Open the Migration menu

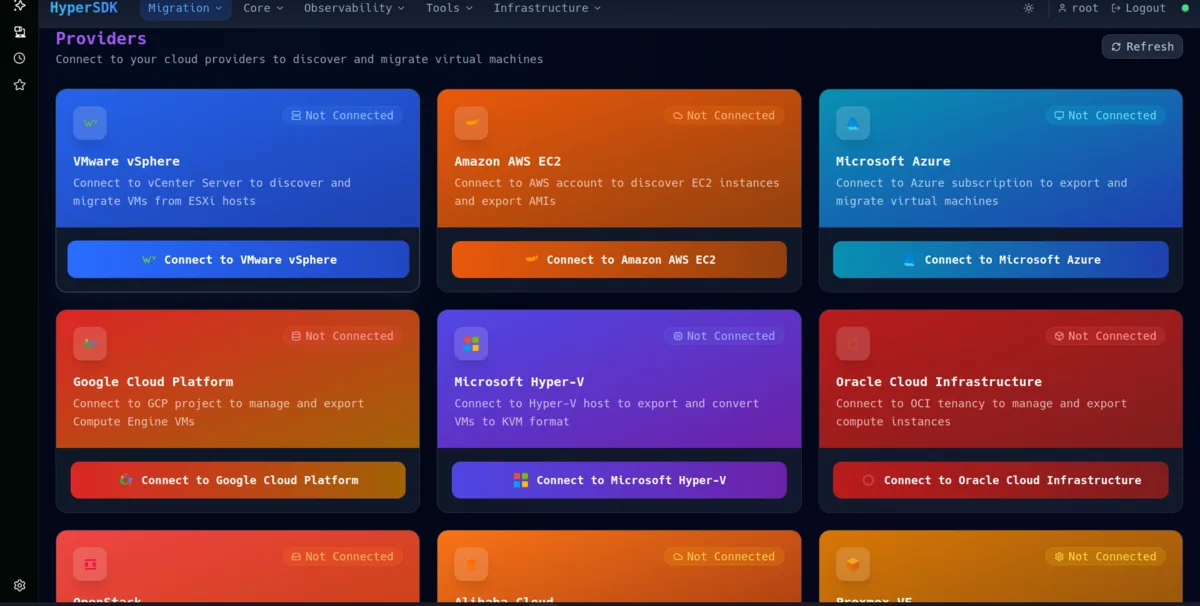(x=184, y=8)
